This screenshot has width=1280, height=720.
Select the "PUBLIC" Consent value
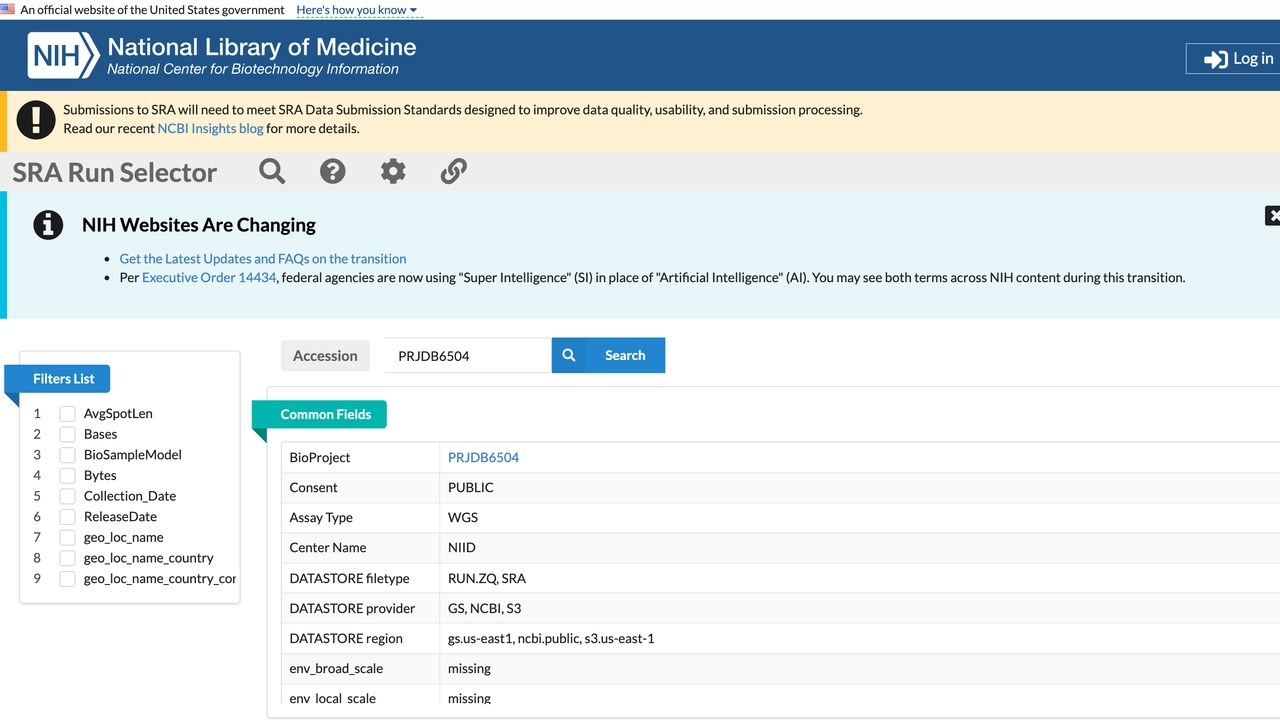point(471,487)
